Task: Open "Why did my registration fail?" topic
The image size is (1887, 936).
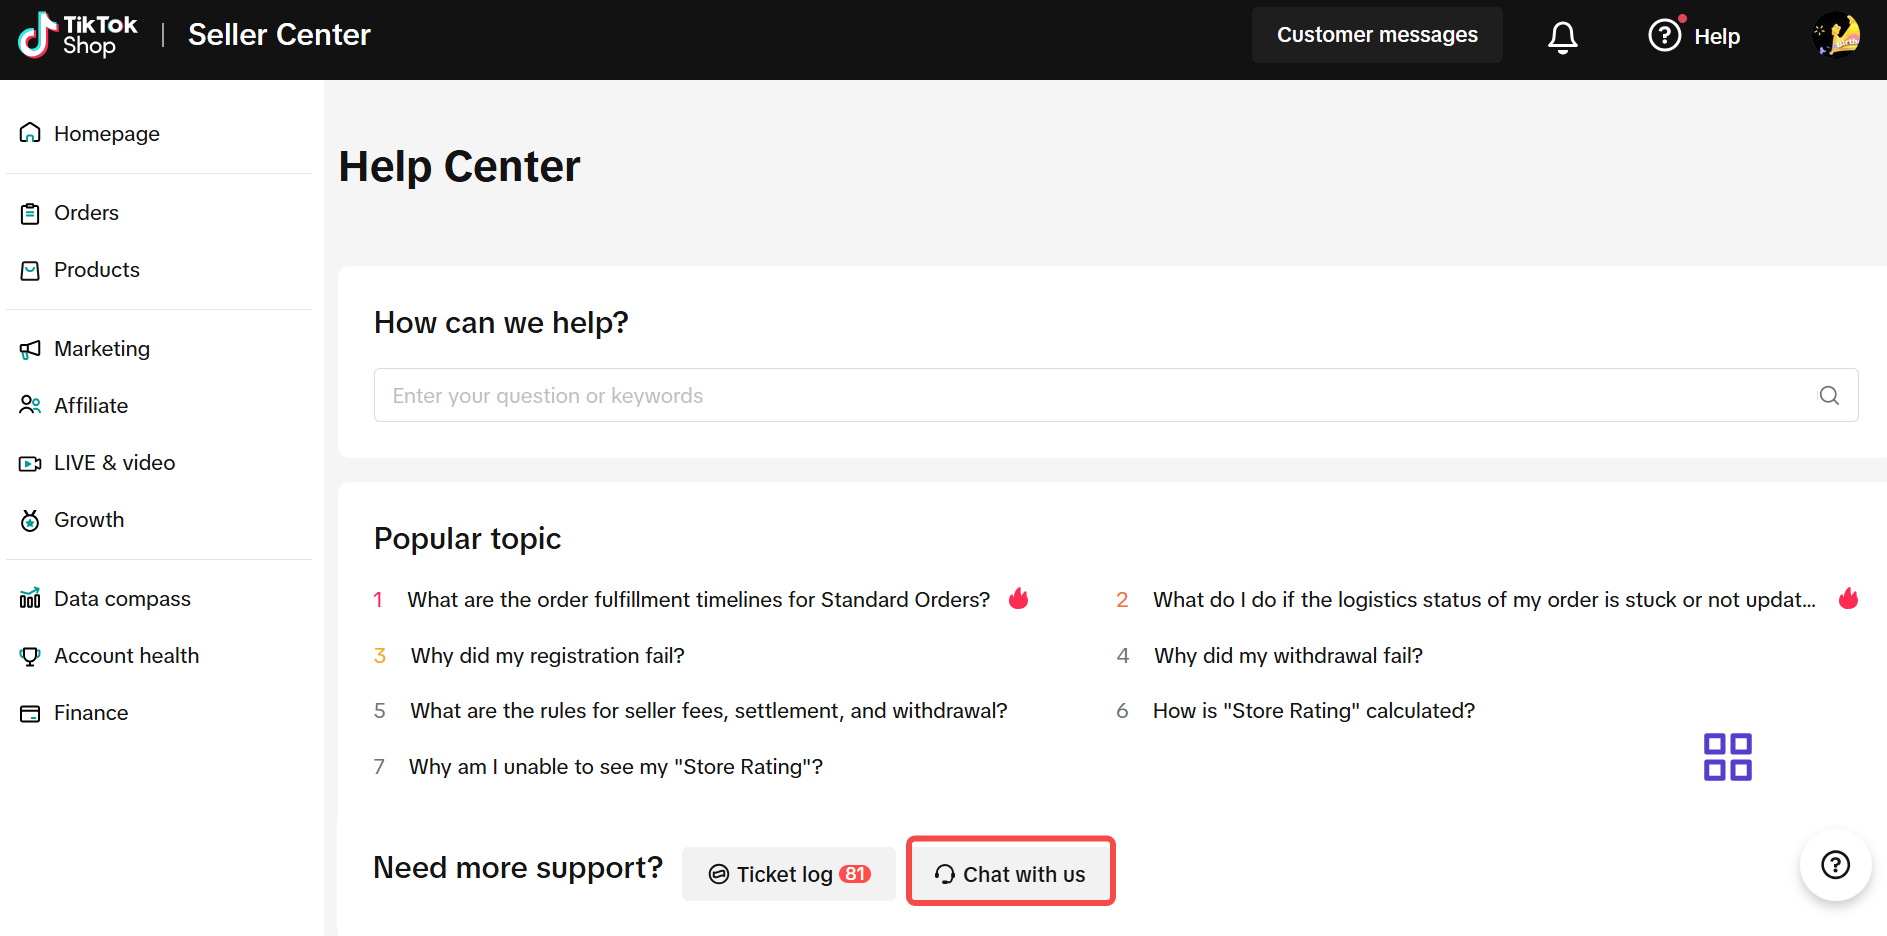Action: (x=547, y=656)
